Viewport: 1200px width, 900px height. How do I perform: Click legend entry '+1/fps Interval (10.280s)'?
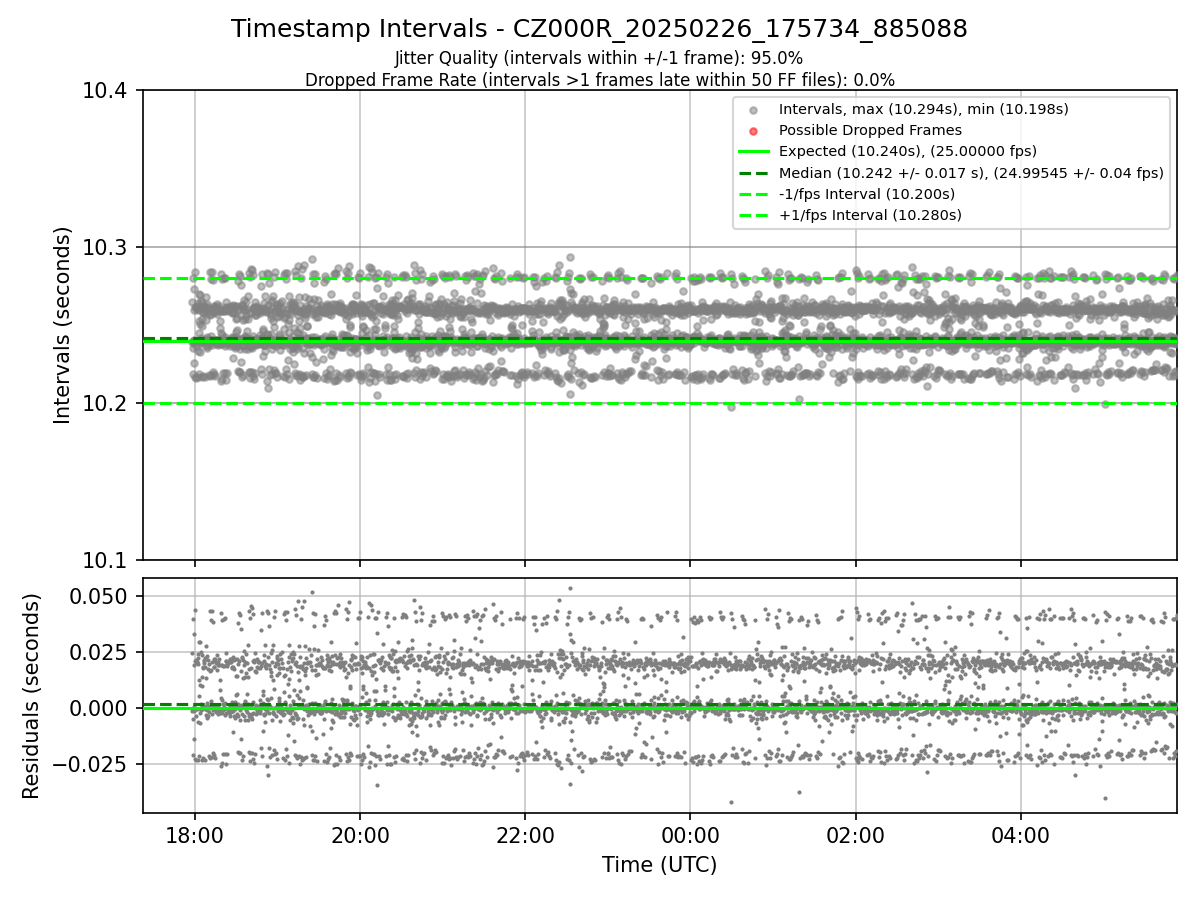click(870, 214)
